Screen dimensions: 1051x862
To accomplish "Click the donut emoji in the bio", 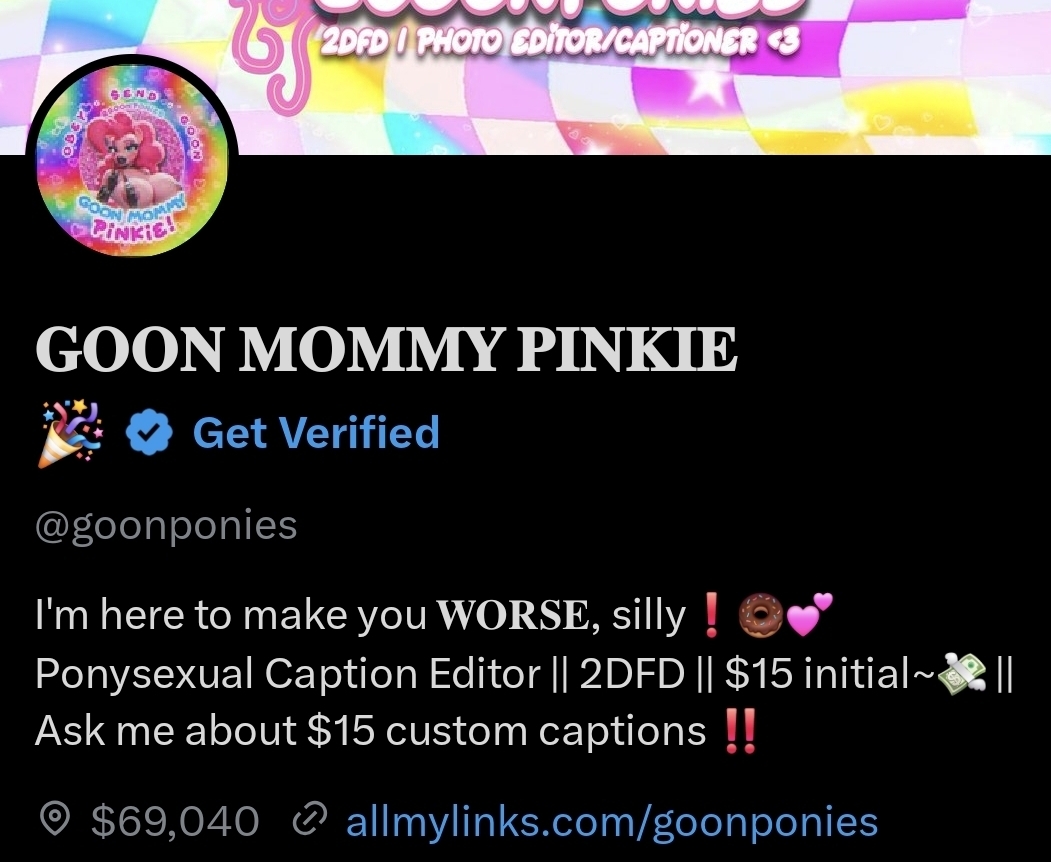I will [757, 617].
